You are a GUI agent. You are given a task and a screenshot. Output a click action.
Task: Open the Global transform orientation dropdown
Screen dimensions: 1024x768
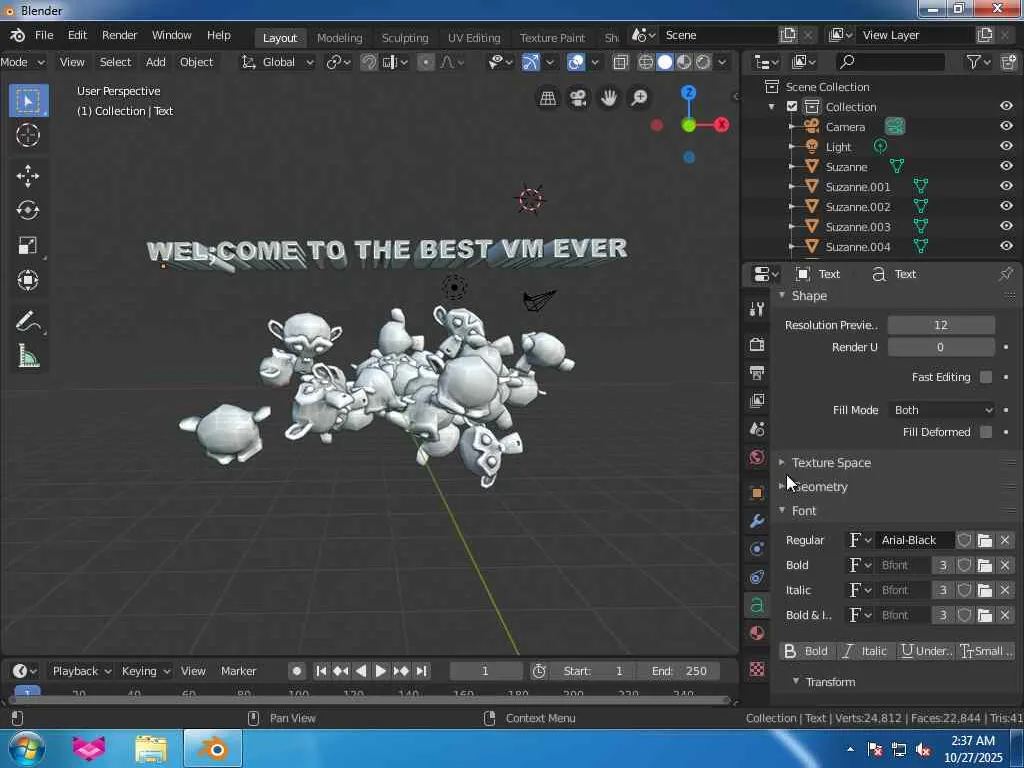(278, 62)
